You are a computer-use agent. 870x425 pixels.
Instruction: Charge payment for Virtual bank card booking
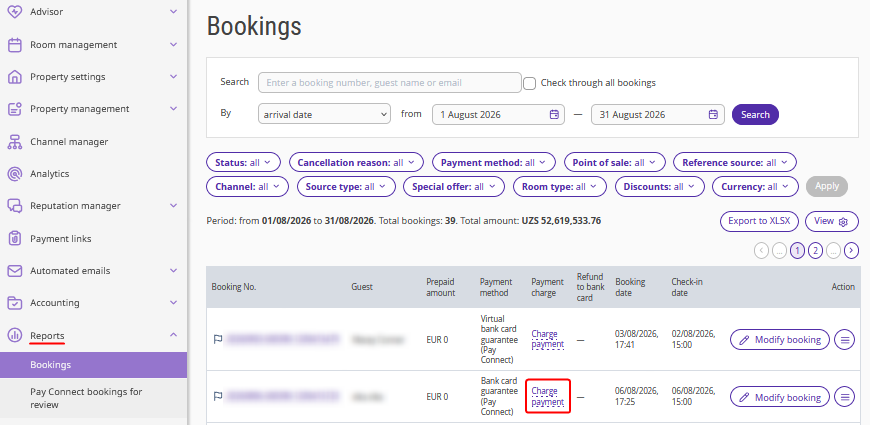point(547,339)
